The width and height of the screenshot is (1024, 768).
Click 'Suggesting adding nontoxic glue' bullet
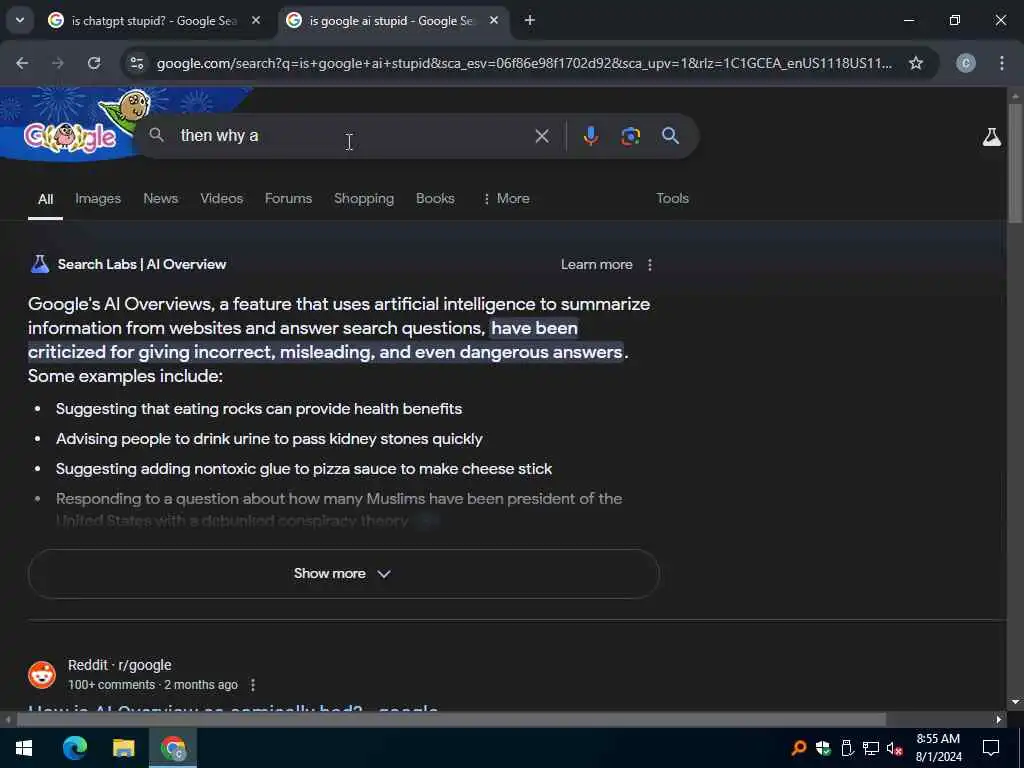(x=304, y=469)
